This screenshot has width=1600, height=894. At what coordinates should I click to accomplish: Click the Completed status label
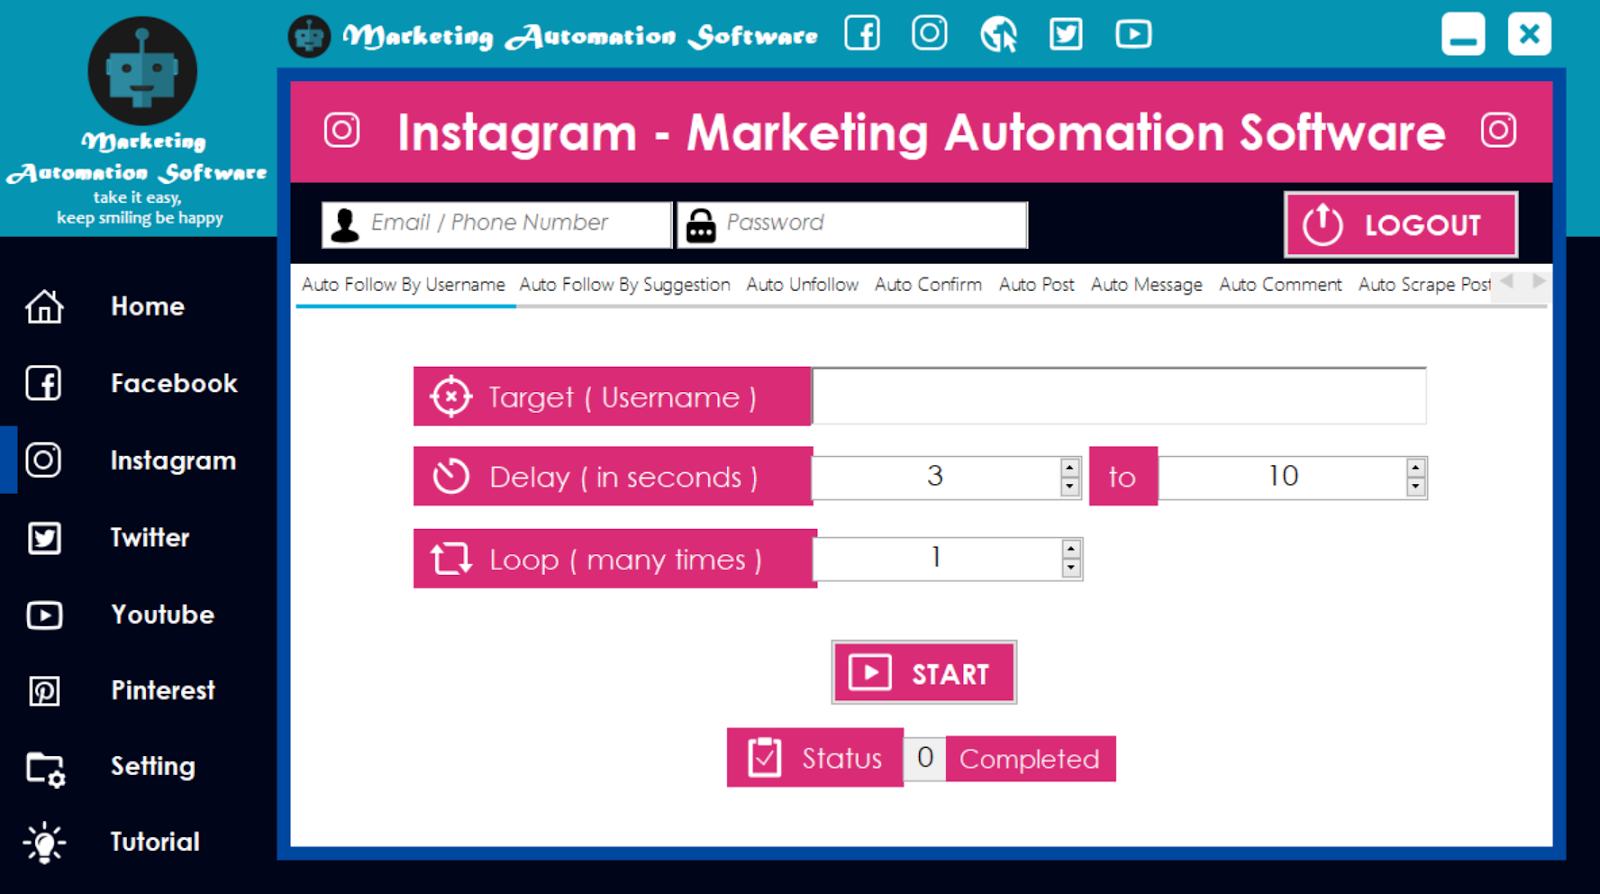1030,759
